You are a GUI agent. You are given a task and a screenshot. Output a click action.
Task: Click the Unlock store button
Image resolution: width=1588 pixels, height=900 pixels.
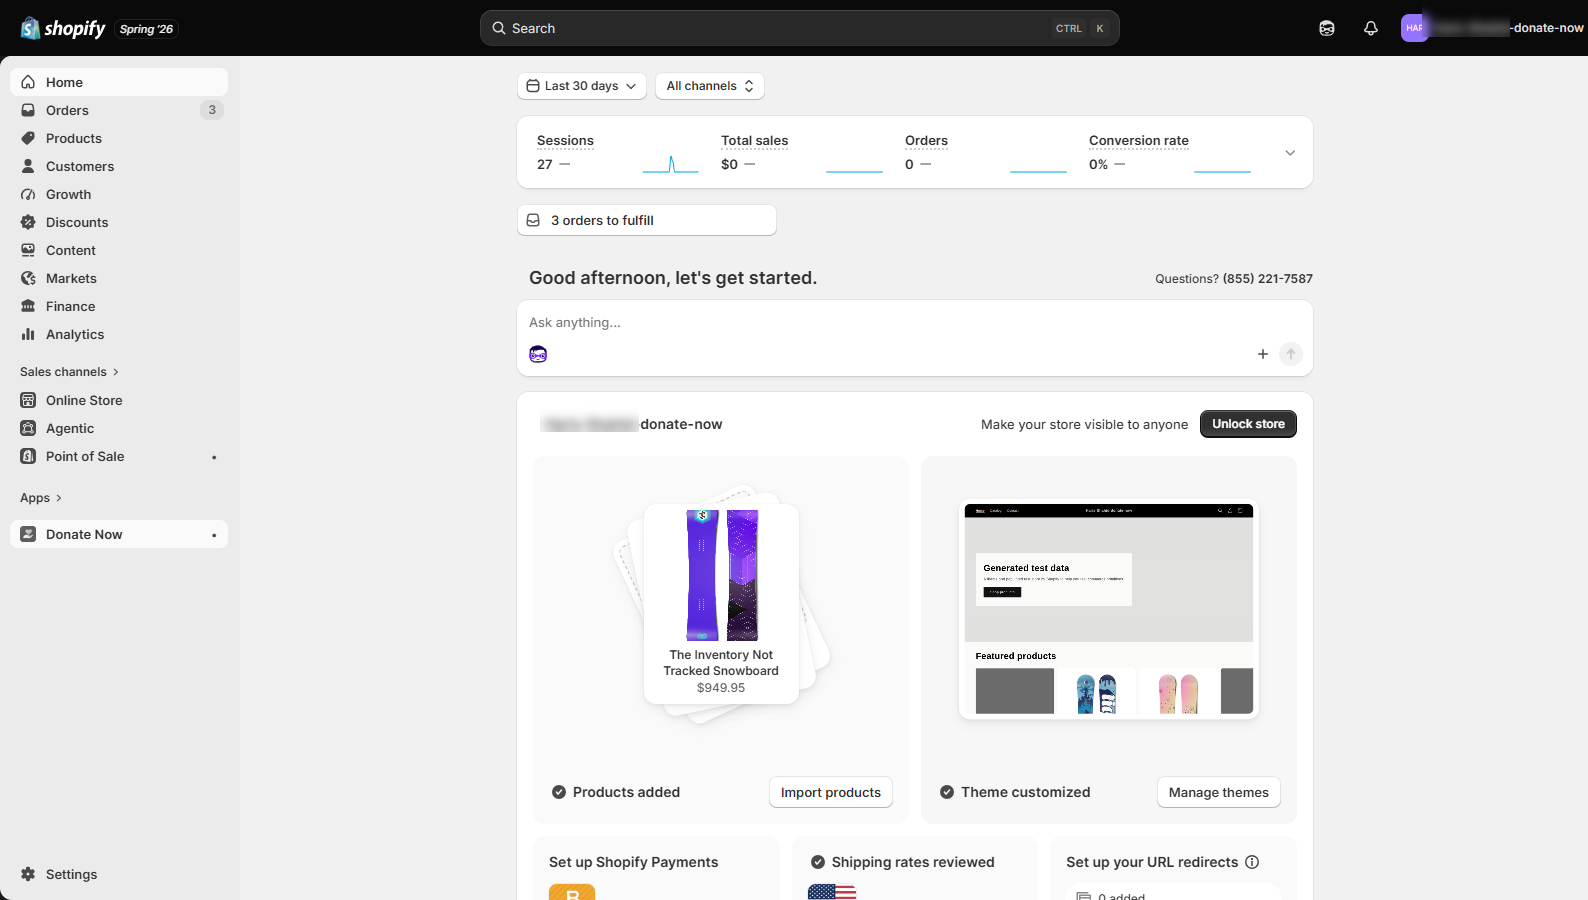[1248, 424]
